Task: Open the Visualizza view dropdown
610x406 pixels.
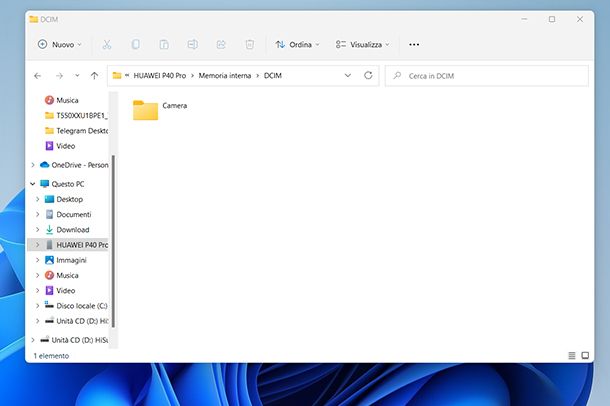Action: [x=362, y=45]
